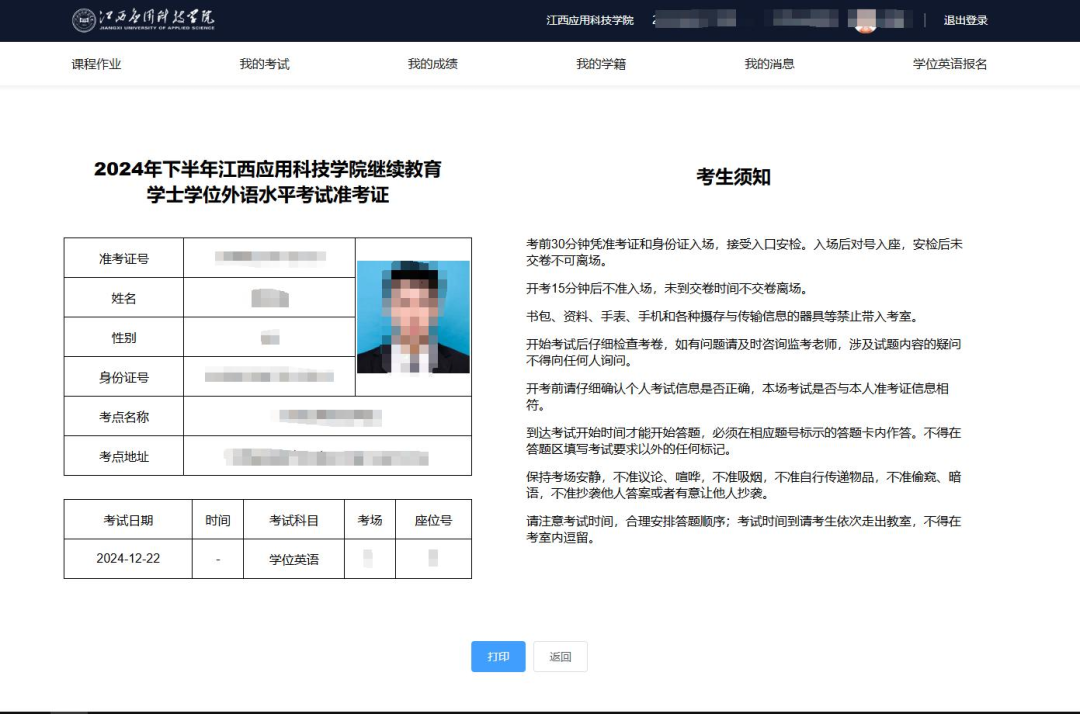Open the 我的考试 section
Viewport: 1080px width, 714px height.
264,63
